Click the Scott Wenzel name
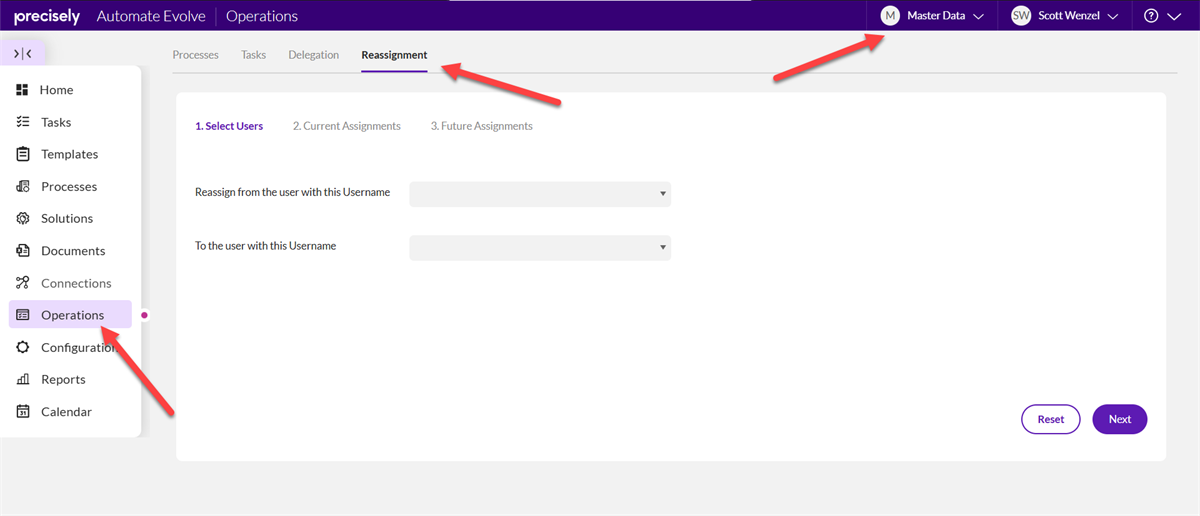The width and height of the screenshot is (1200, 516). point(1068,16)
